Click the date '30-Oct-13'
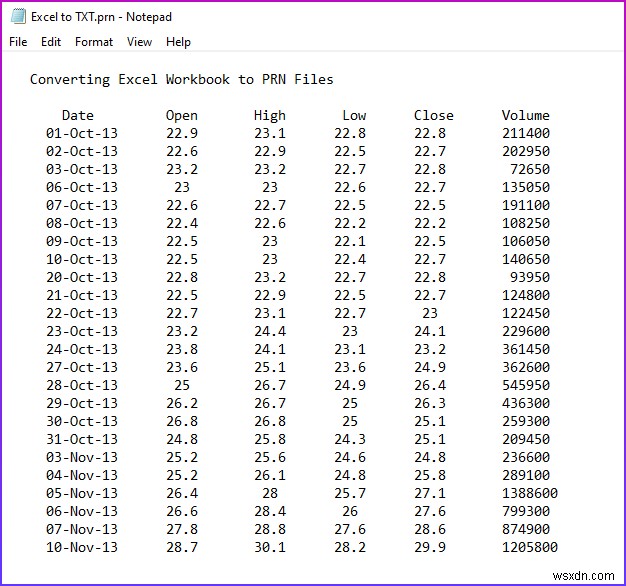This screenshot has height=586, width=626. (x=82, y=421)
